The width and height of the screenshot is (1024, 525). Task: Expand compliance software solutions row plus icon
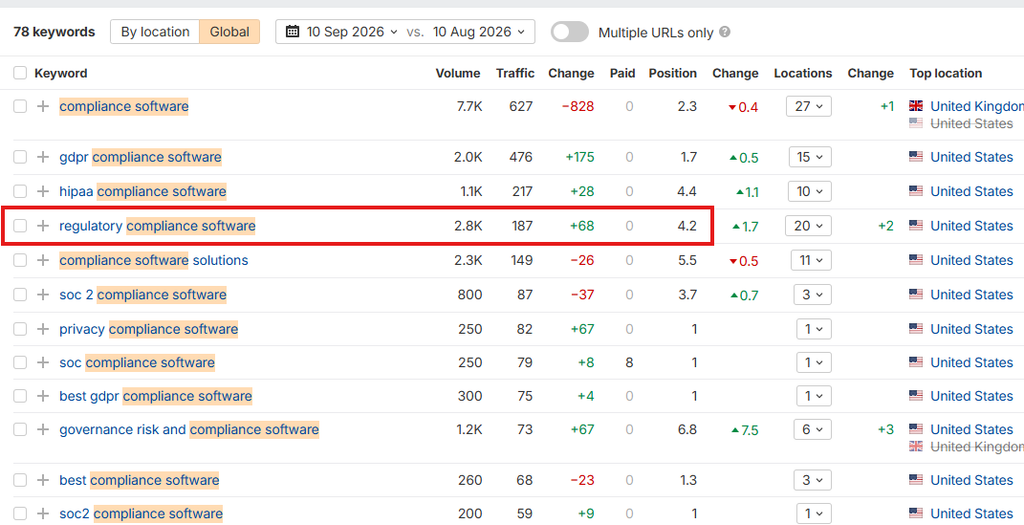(x=43, y=261)
